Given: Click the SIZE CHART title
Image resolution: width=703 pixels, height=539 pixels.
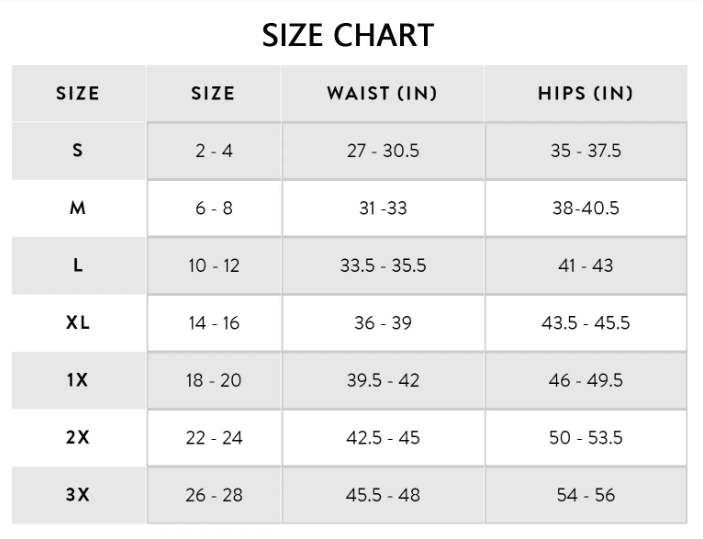Looking at the screenshot, I should (x=348, y=35).
